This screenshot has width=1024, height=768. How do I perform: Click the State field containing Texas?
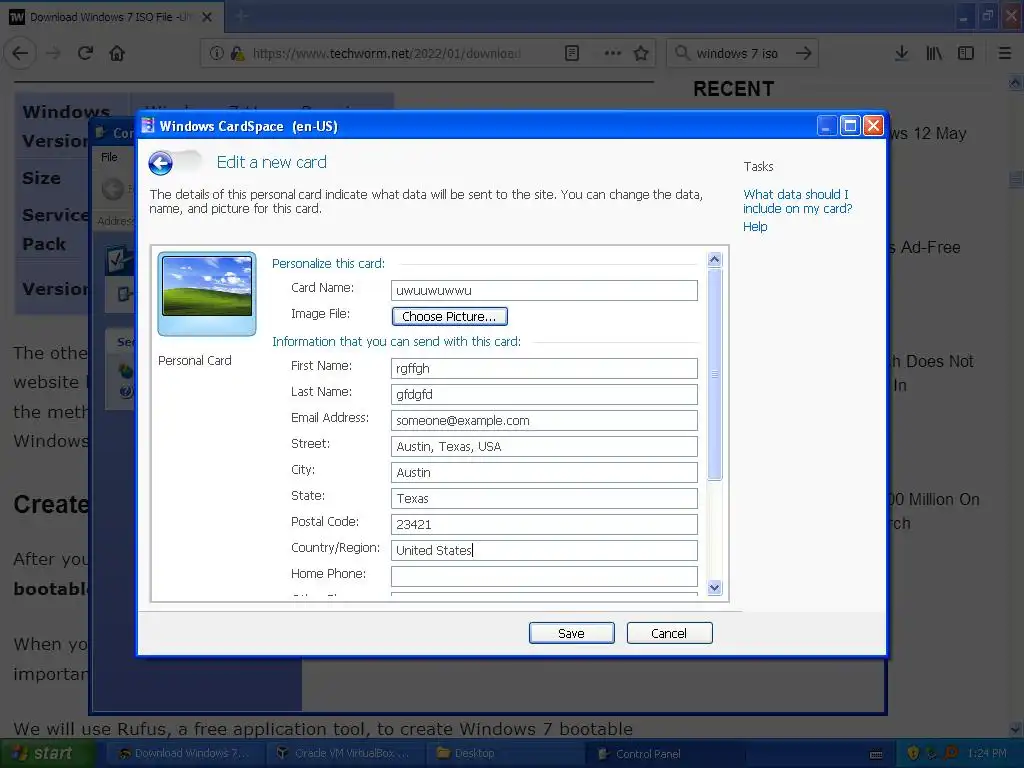544,498
